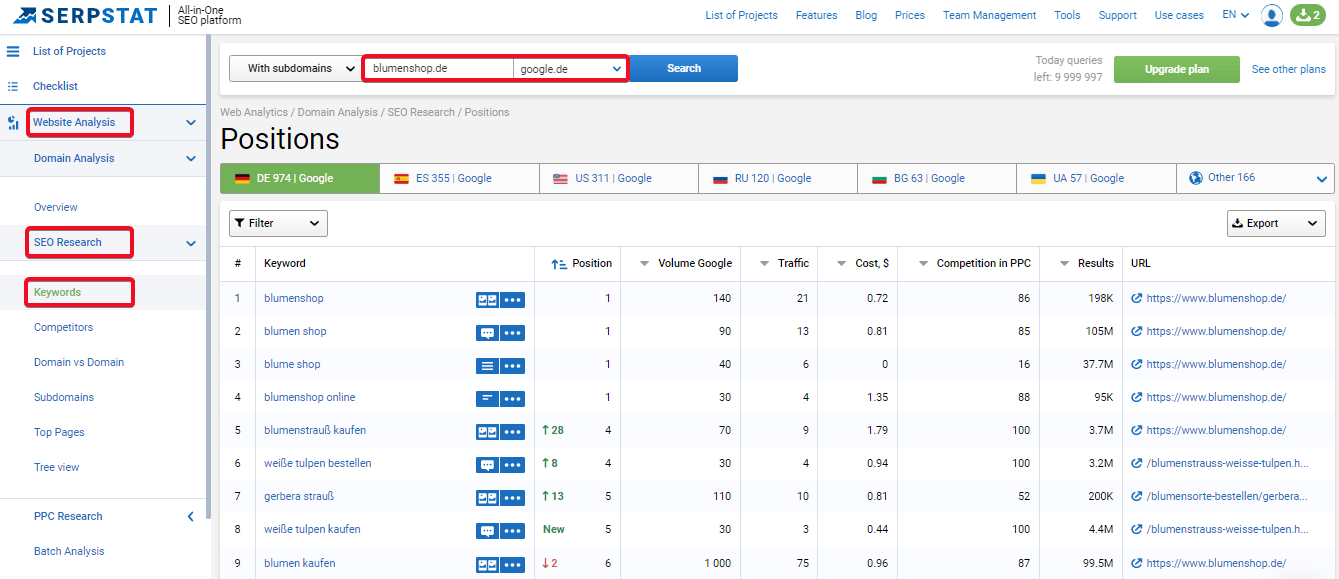Open Tree view in the sidebar
This screenshot has width=1339, height=579.
click(x=57, y=467)
